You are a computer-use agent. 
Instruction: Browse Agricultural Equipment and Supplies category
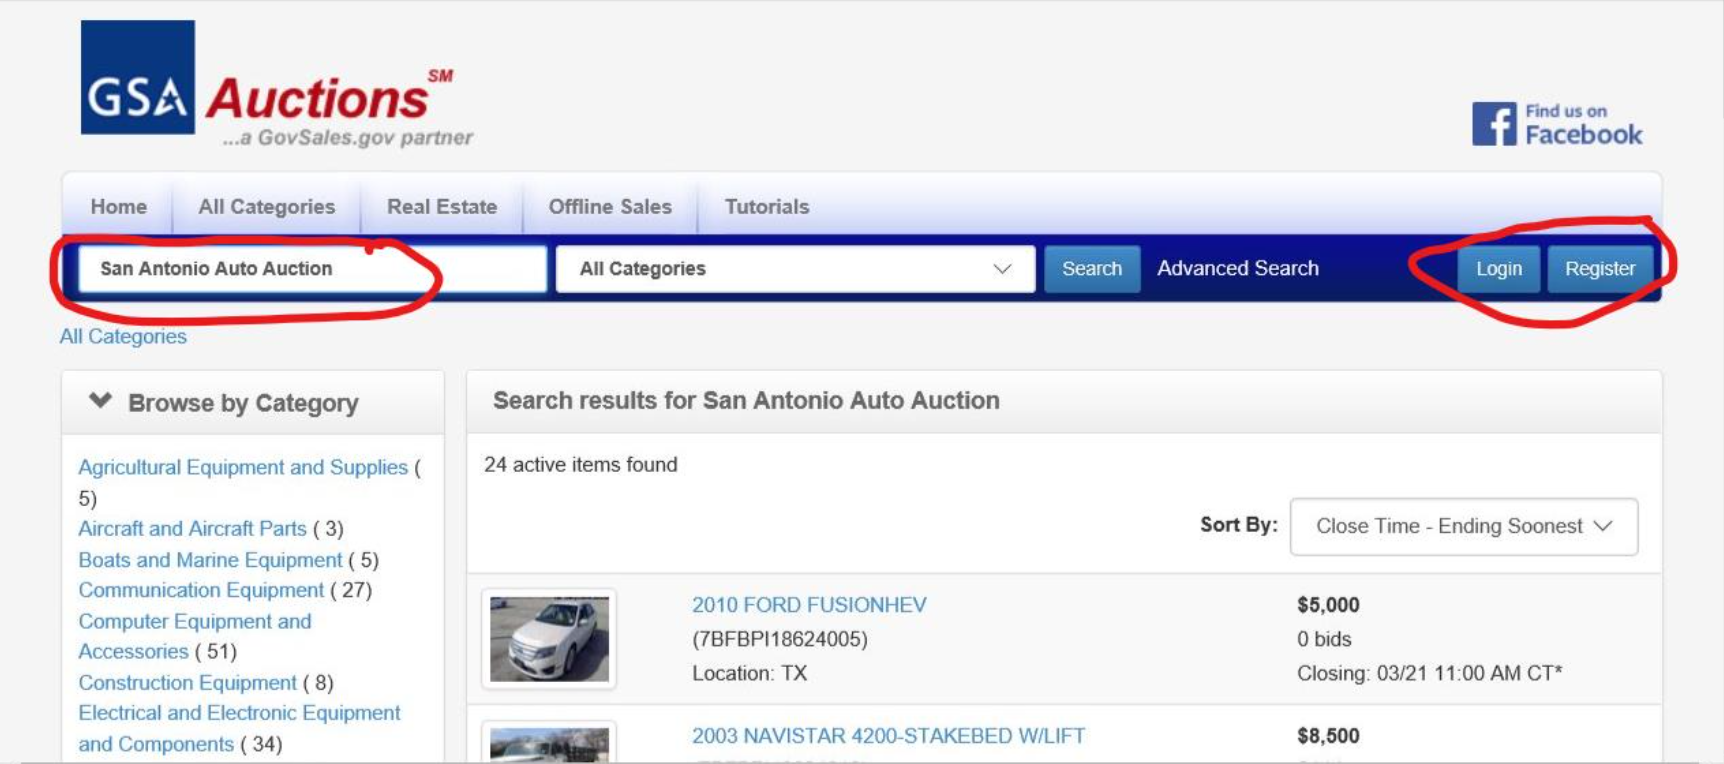tap(243, 467)
